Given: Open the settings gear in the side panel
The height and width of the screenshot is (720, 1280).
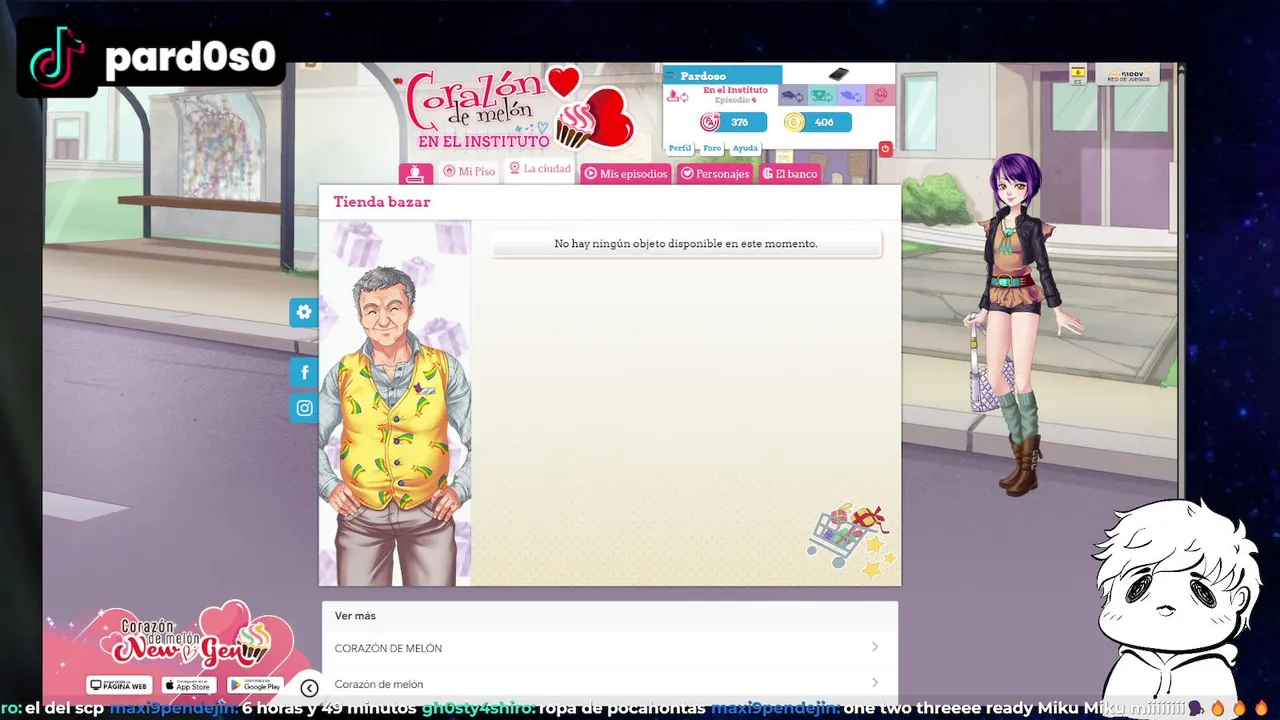Looking at the screenshot, I should (x=304, y=312).
